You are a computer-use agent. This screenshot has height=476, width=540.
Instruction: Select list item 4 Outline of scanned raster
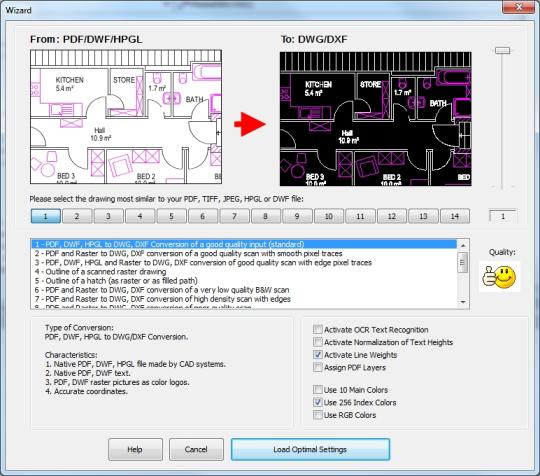click(x=244, y=272)
